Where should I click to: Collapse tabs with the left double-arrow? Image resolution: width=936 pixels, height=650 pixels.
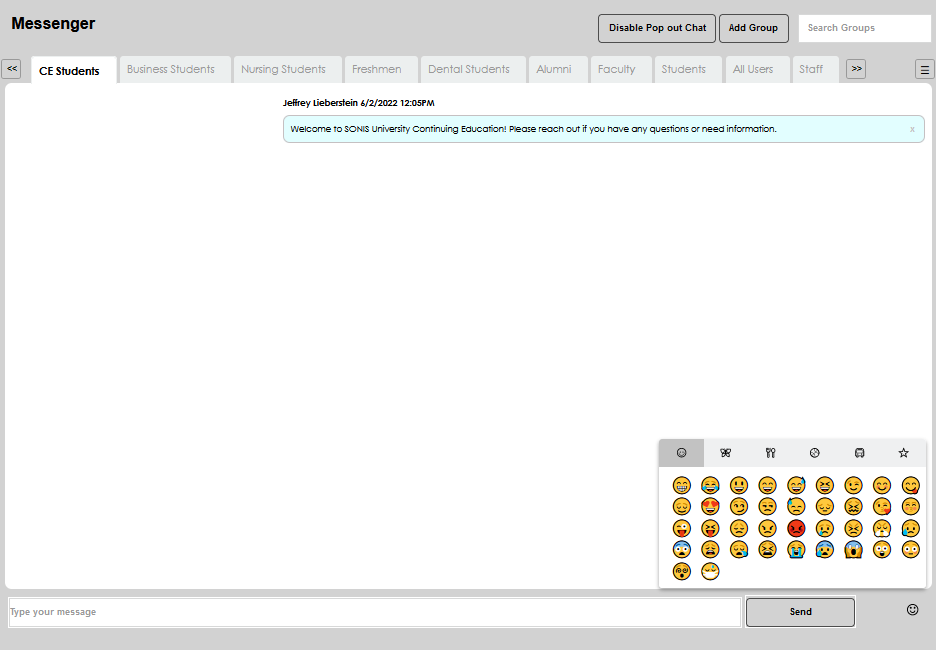[x=11, y=68]
